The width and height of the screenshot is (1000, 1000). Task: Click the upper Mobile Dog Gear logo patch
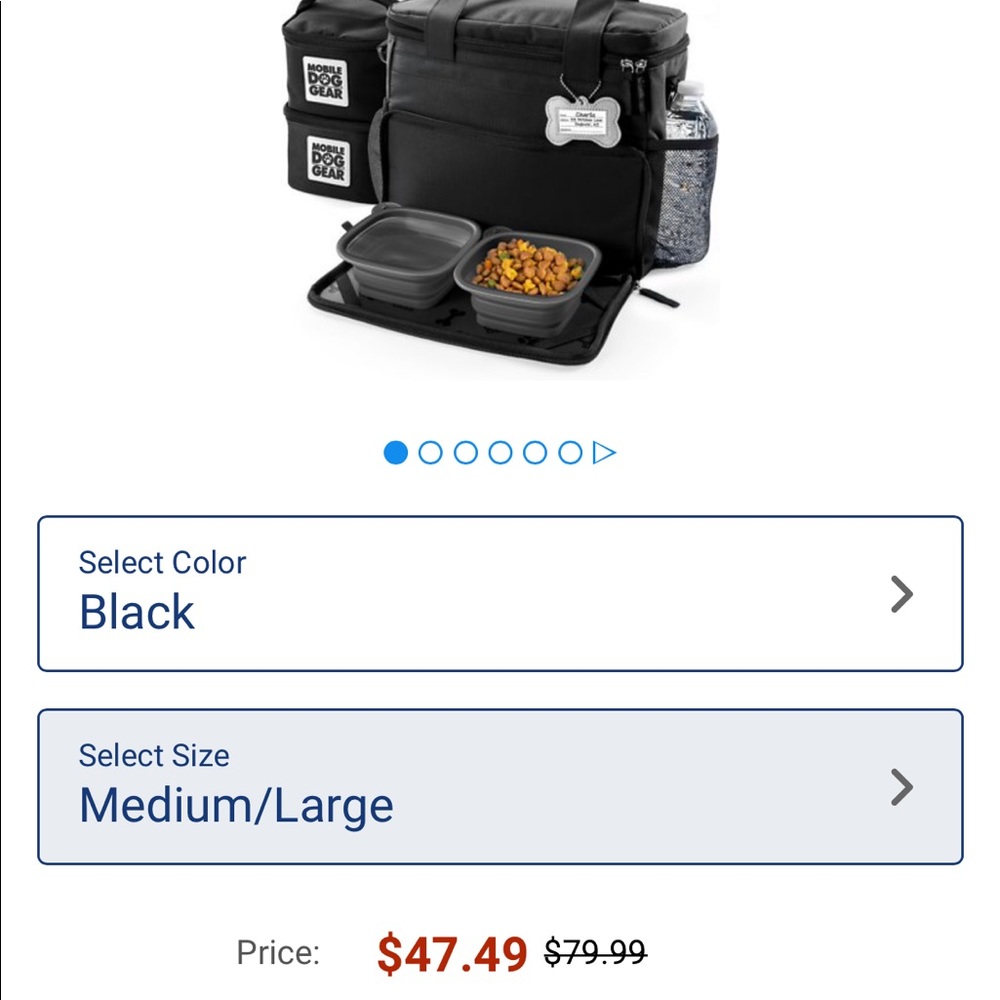(x=326, y=82)
